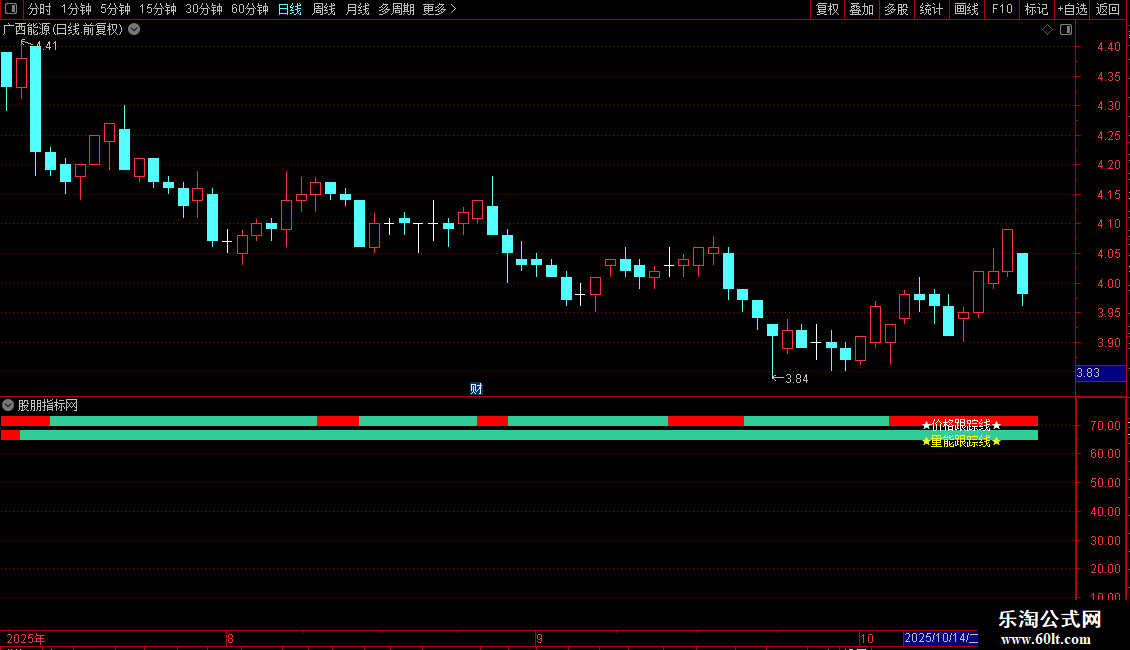
Task: Open dropdown beside 股朋指标网 indicator
Action: (8, 405)
